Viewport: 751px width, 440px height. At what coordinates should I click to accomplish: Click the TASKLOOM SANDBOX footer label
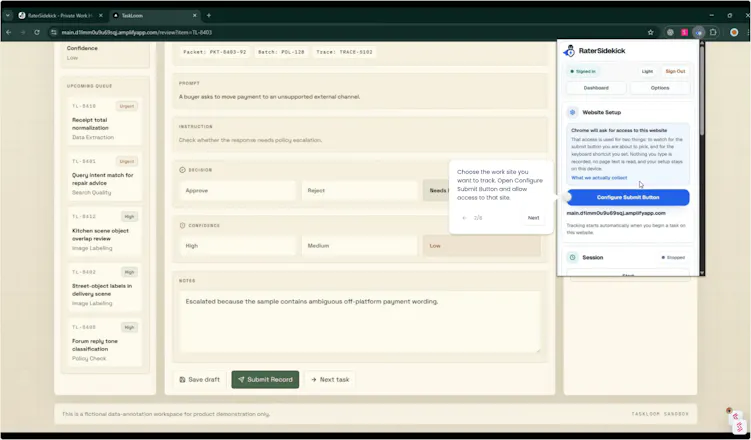pyautogui.click(x=660, y=414)
